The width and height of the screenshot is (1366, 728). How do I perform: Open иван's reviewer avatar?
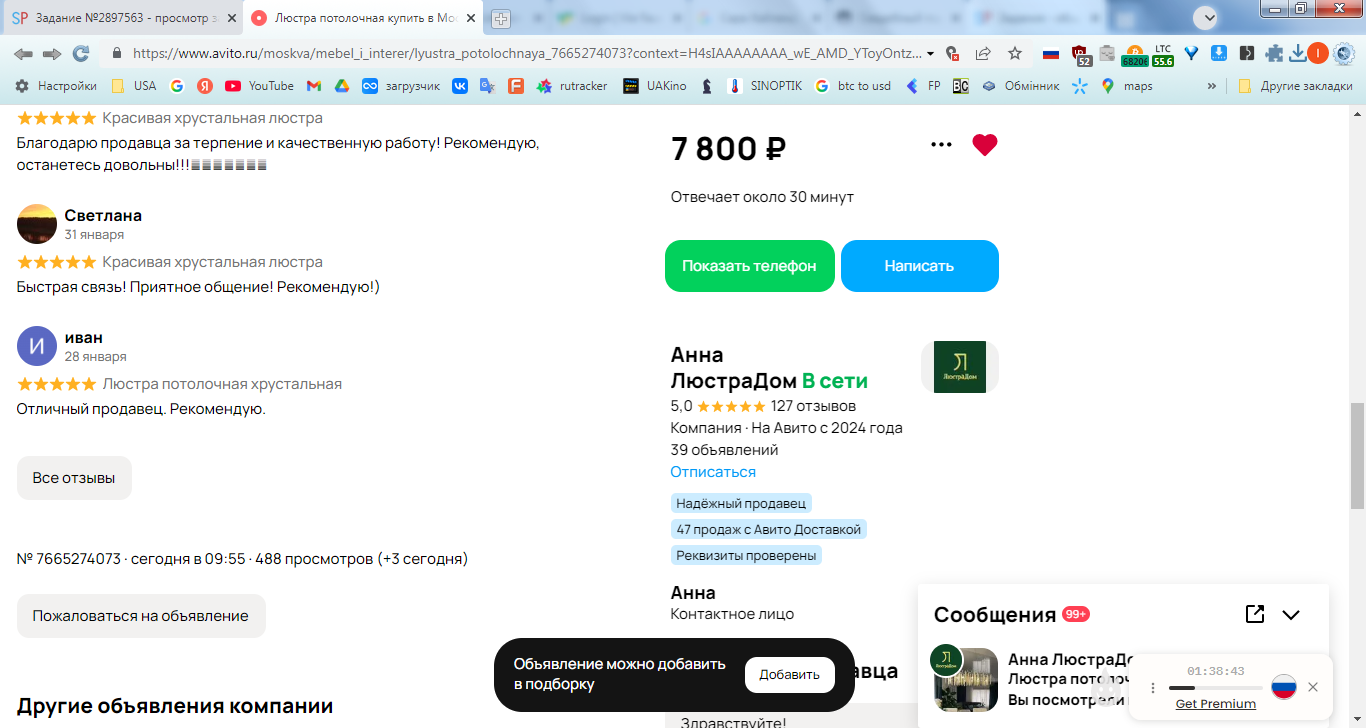(x=37, y=346)
